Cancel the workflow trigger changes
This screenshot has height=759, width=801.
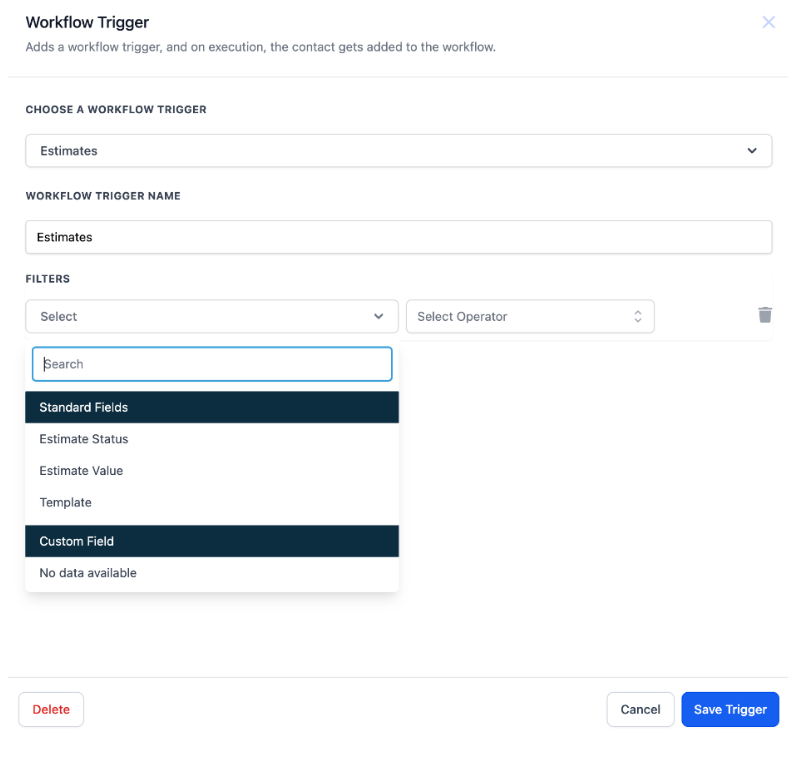coord(640,709)
